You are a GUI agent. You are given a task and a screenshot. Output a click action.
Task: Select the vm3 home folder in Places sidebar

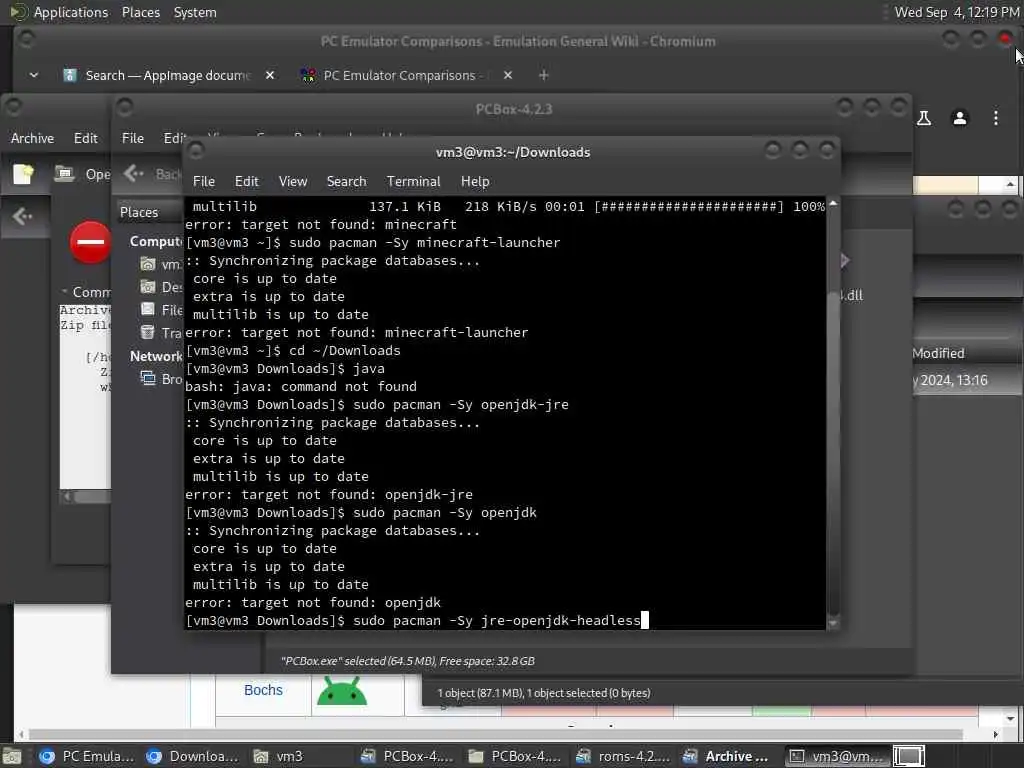coord(160,264)
